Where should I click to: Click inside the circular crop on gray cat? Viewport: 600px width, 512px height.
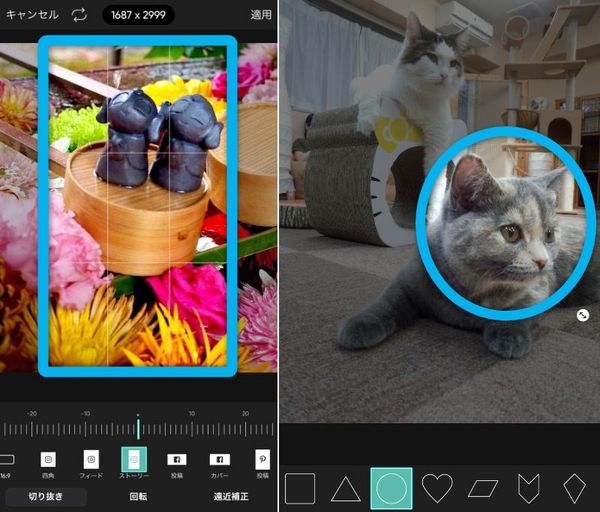click(506, 223)
